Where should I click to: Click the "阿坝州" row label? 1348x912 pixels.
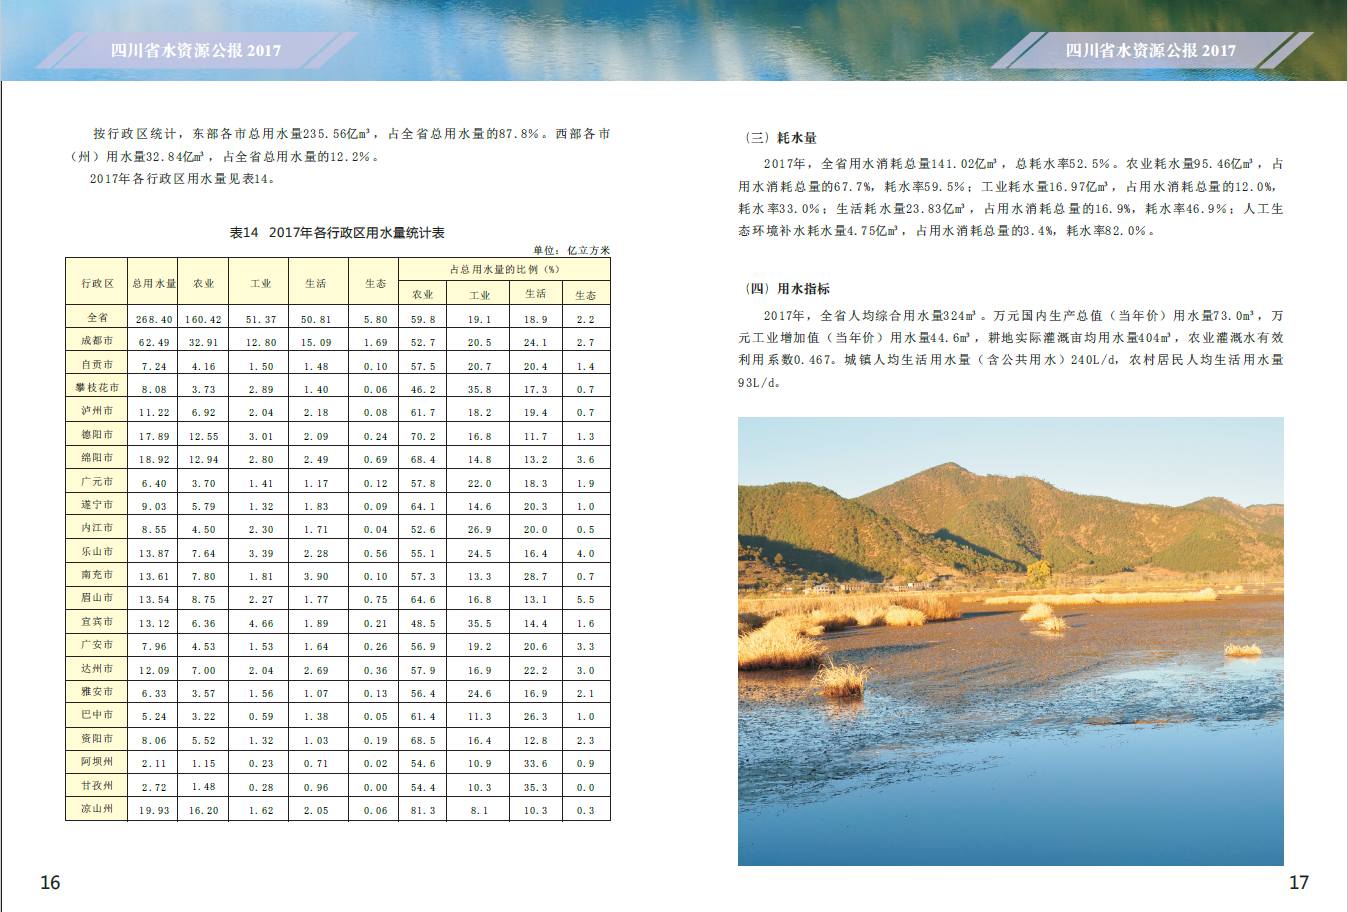pyautogui.click(x=97, y=762)
